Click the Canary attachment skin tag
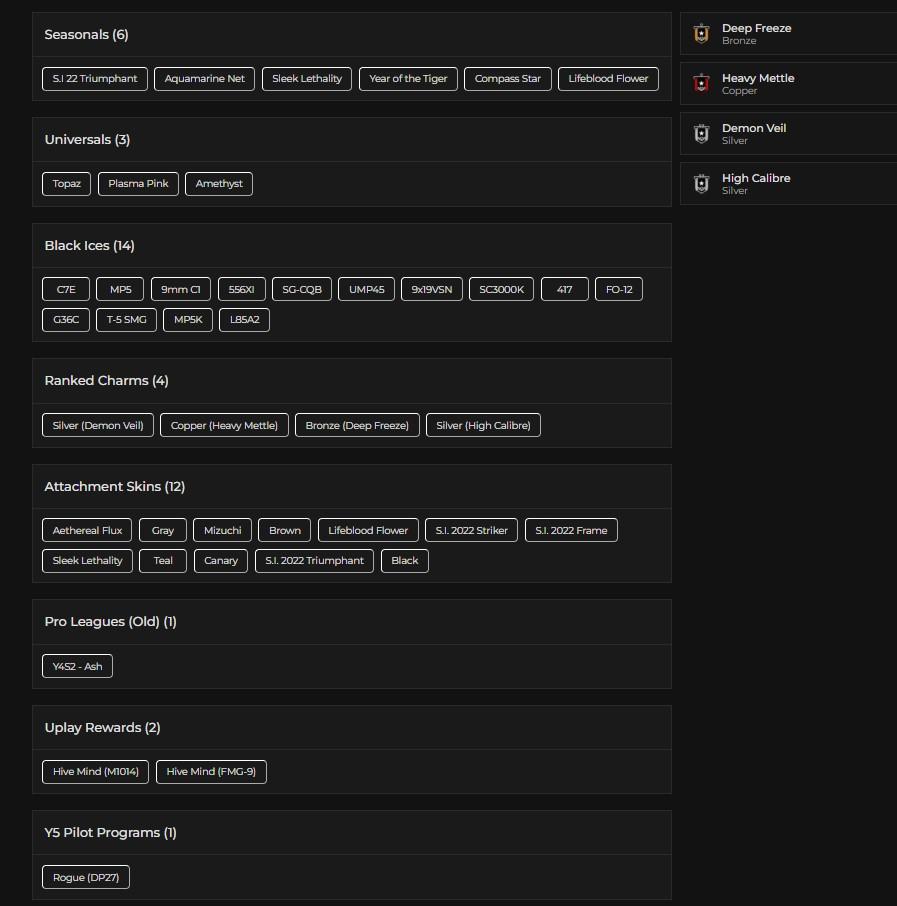 click(x=221, y=561)
